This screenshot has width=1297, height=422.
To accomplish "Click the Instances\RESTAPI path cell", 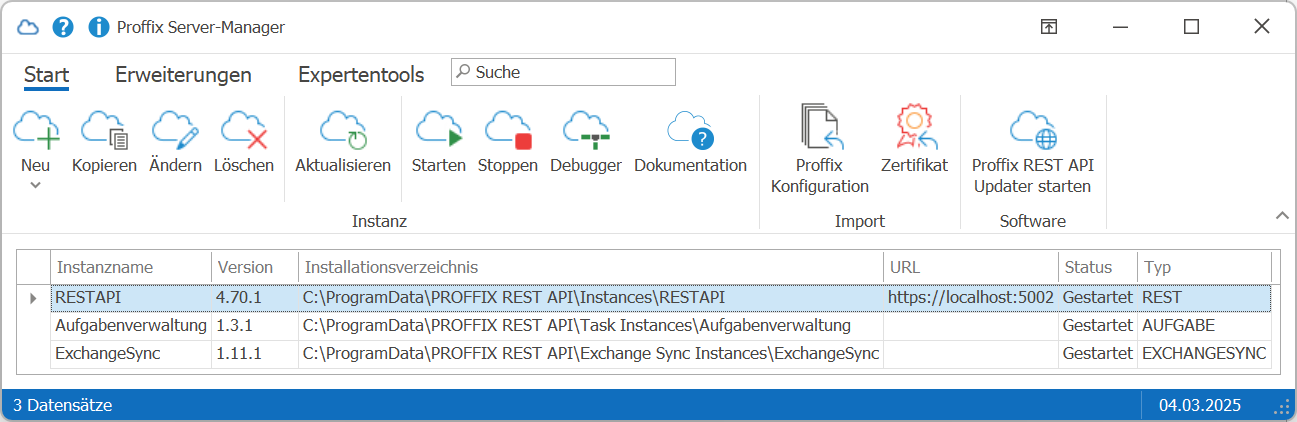I will (x=591, y=297).
